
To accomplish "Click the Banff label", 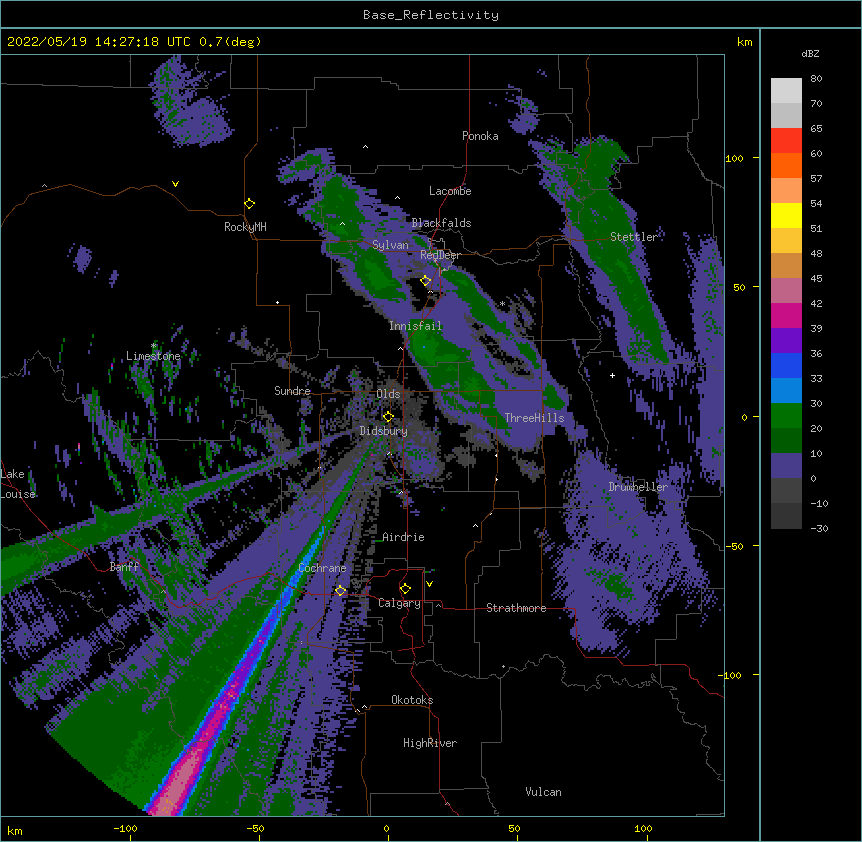I will click(x=124, y=567).
